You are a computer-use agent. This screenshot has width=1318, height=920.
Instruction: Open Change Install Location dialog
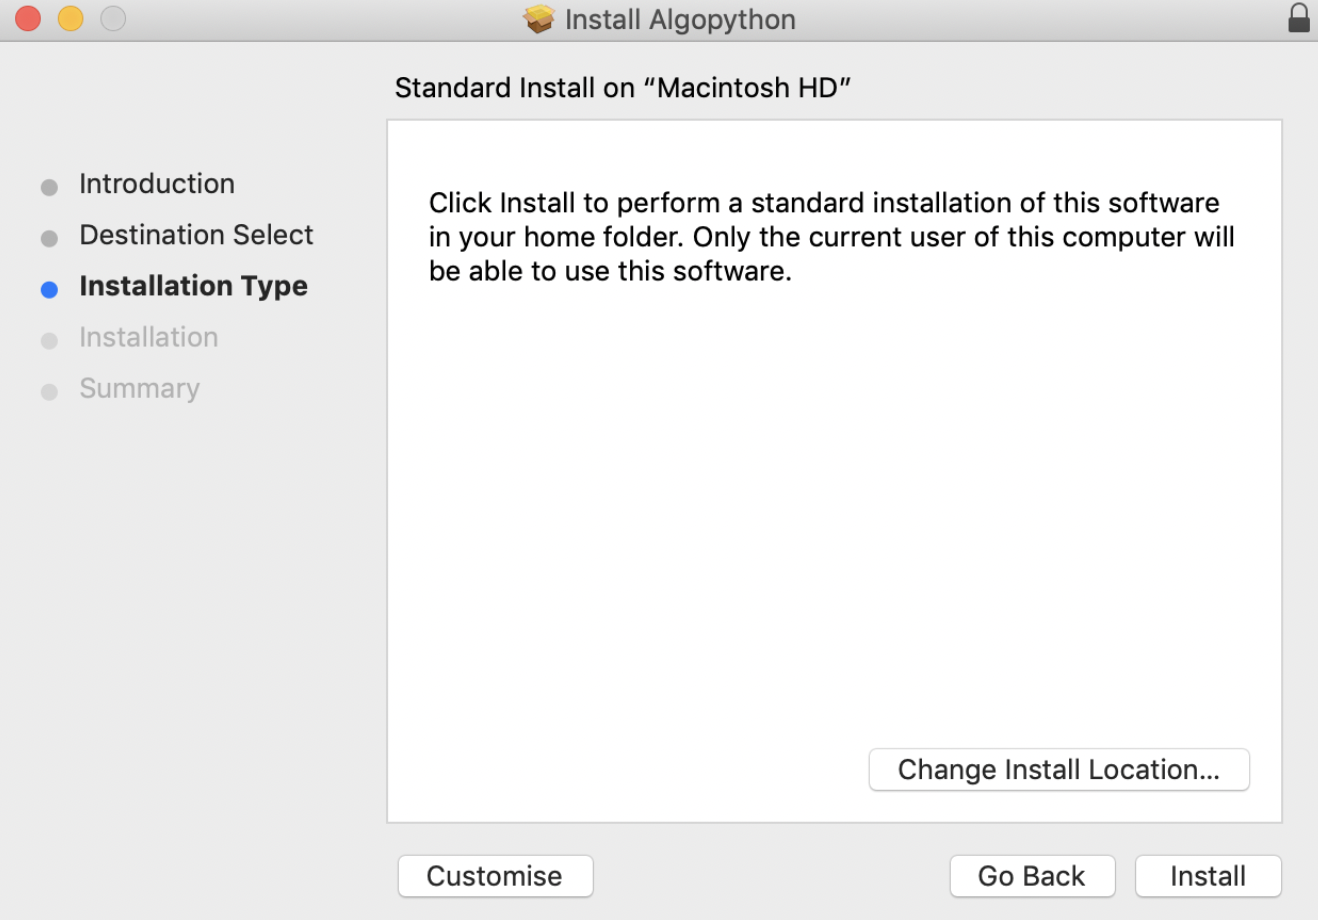click(x=1058, y=769)
